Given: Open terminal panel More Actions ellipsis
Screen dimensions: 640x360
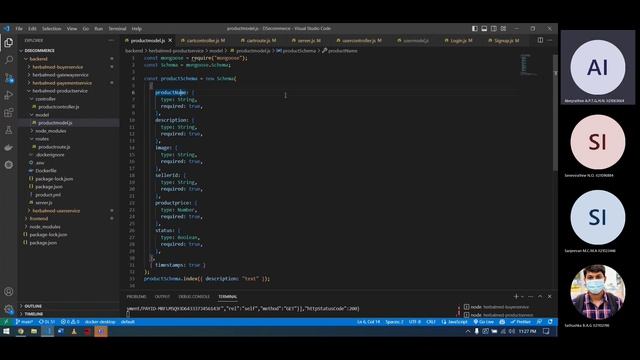Looking at the screenshot, I should click(x=531, y=296).
